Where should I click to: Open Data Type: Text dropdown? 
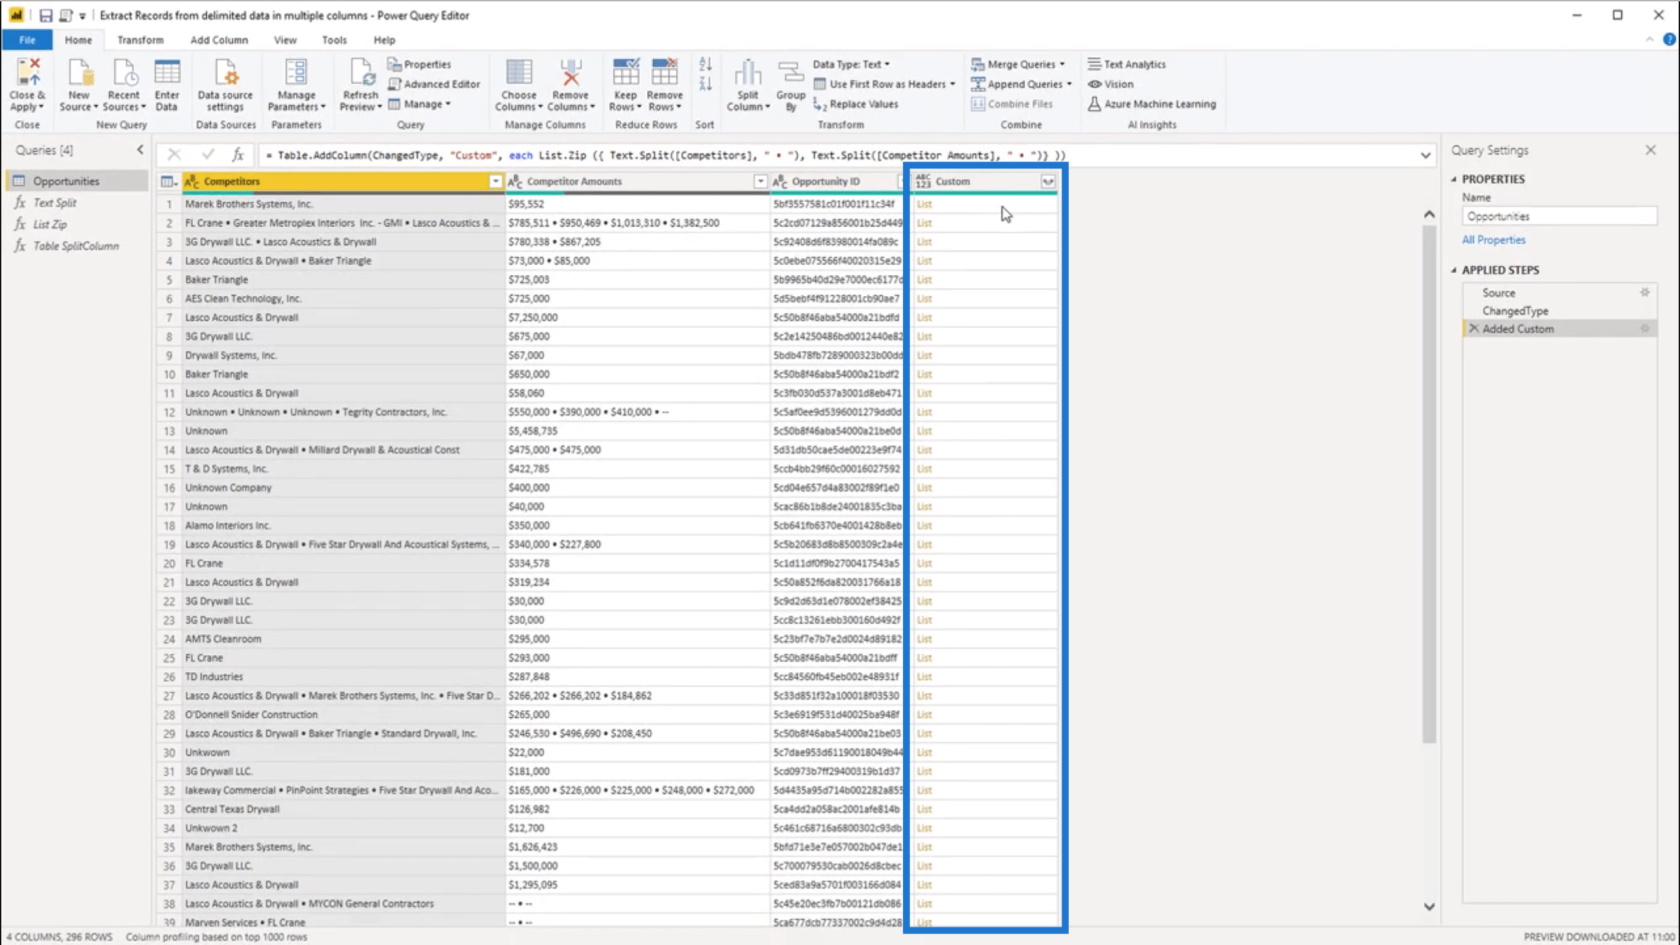(850, 64)
